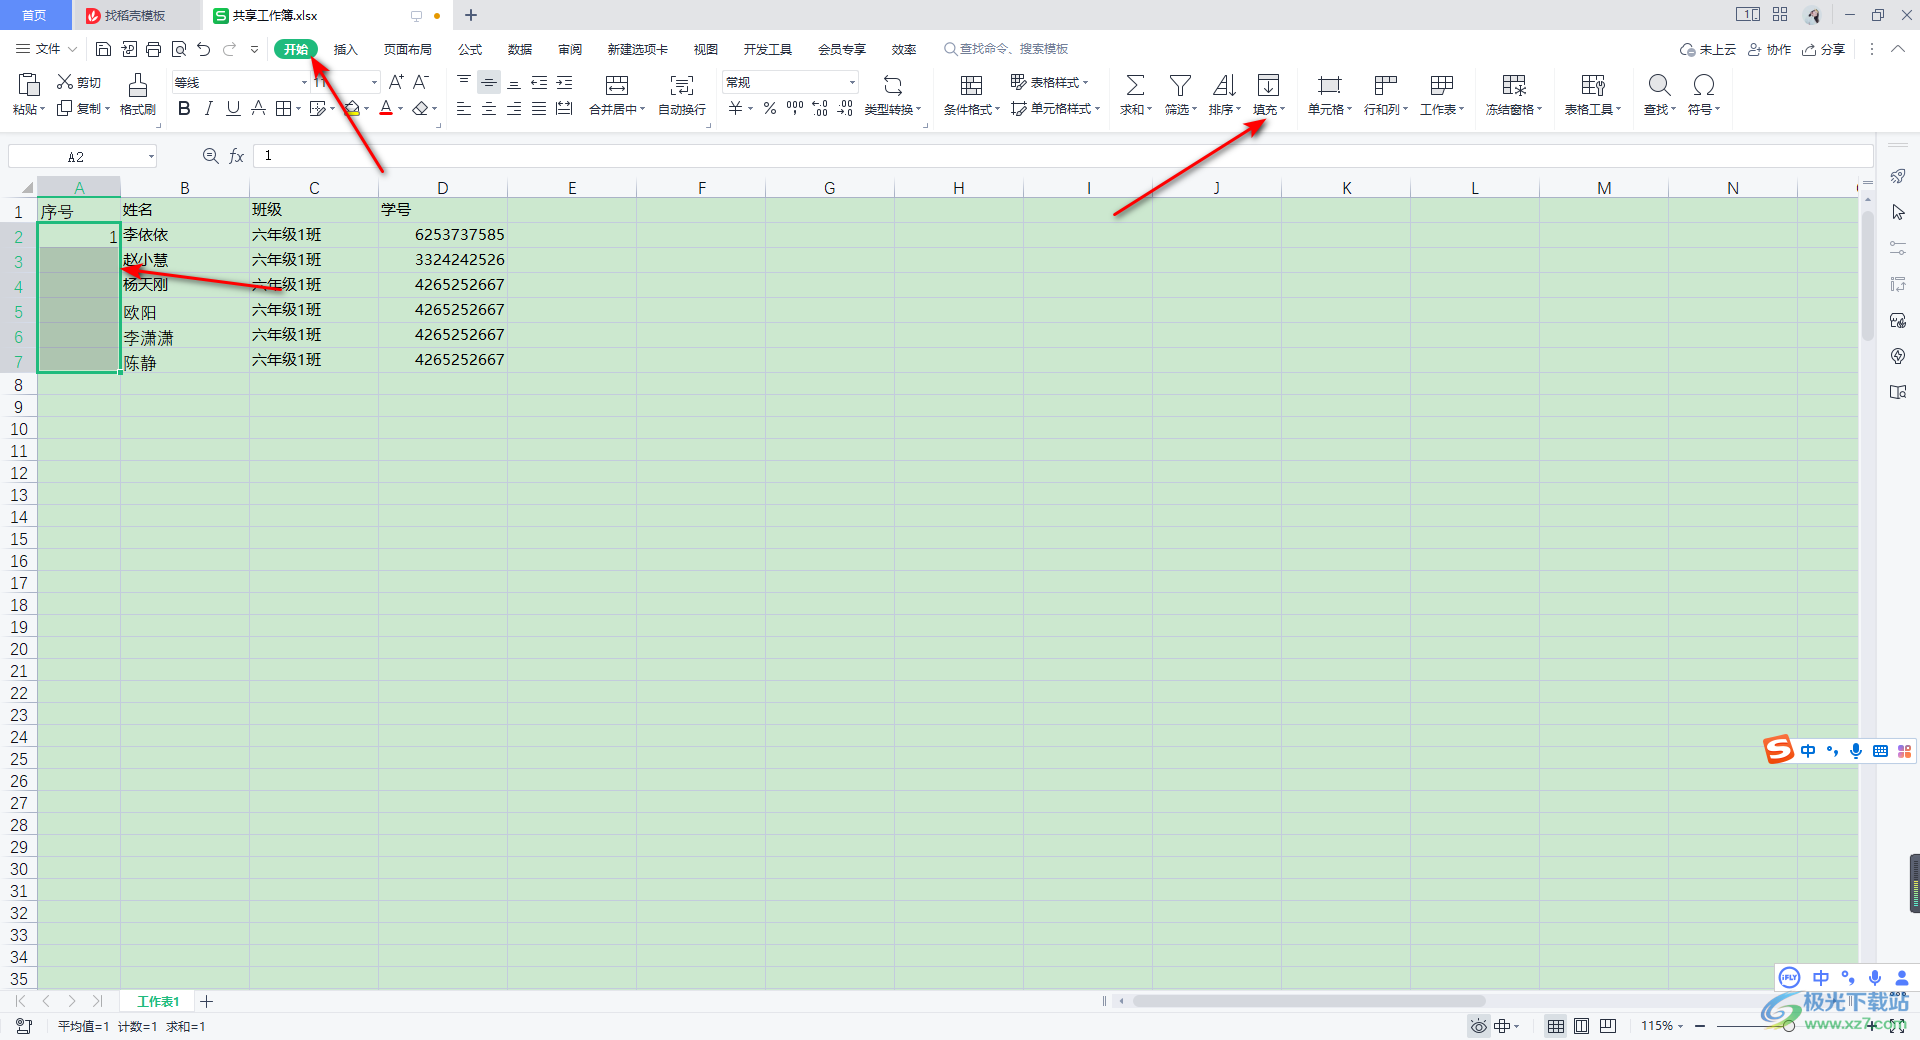Click Paste (粘贴) button
The width and height of the screenshot is (1920, 1040).
click(29, 95)
